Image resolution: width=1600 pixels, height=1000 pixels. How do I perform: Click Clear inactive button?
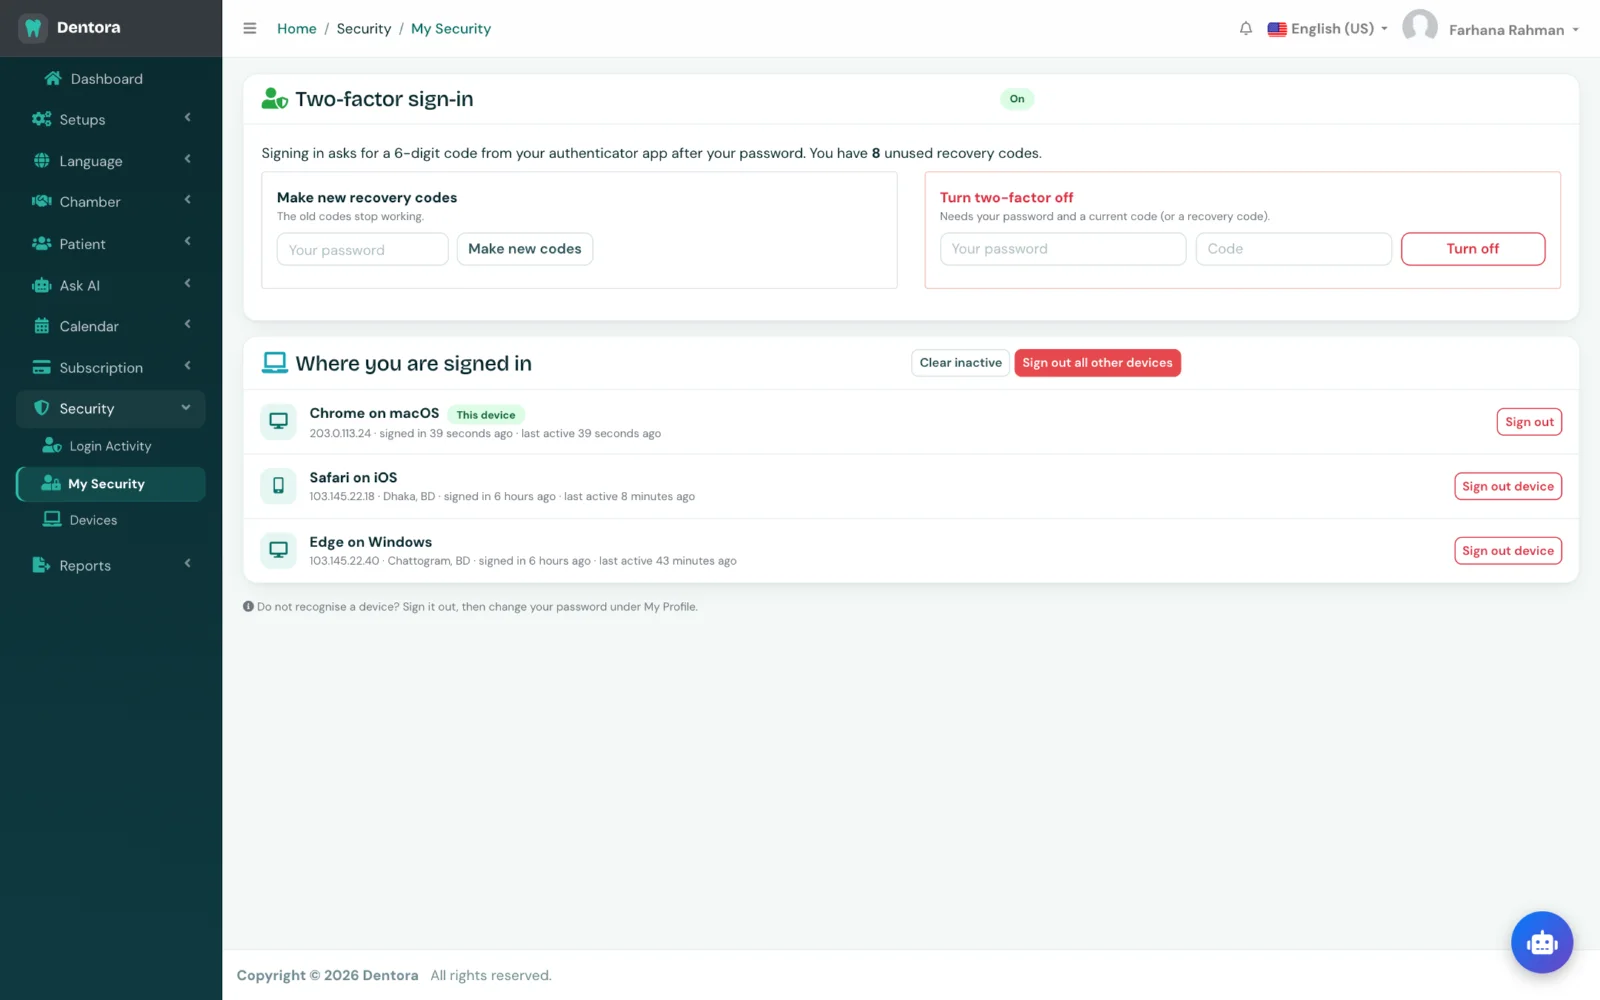(x=960, y=362)
